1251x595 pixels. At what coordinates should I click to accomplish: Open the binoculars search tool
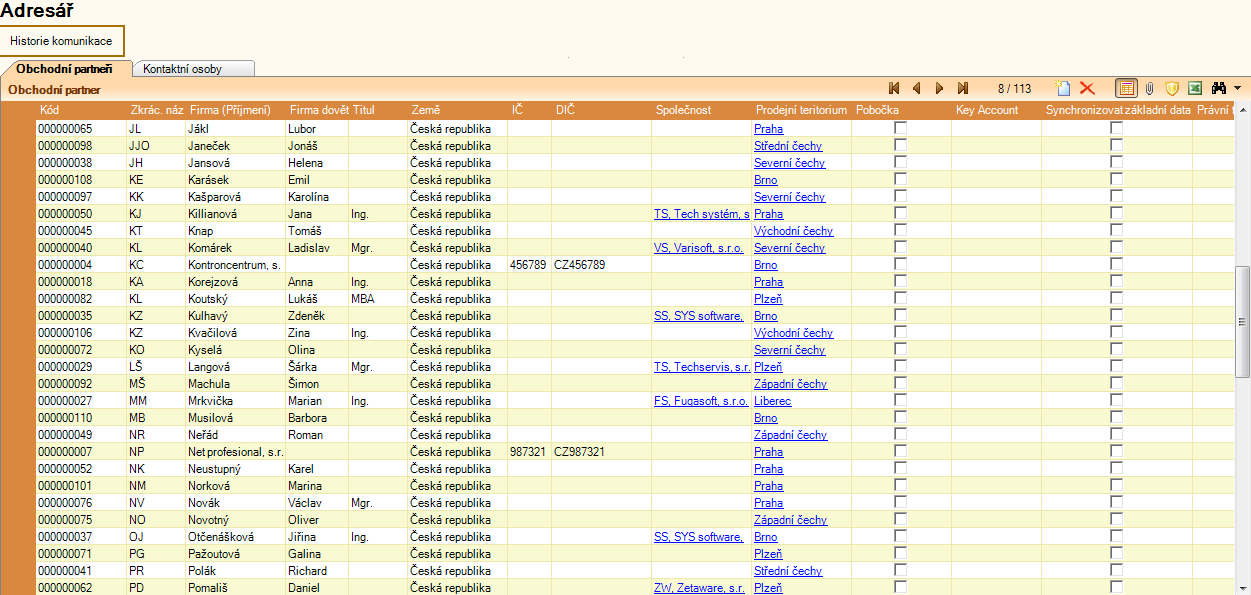click(x=1219, y=88)
